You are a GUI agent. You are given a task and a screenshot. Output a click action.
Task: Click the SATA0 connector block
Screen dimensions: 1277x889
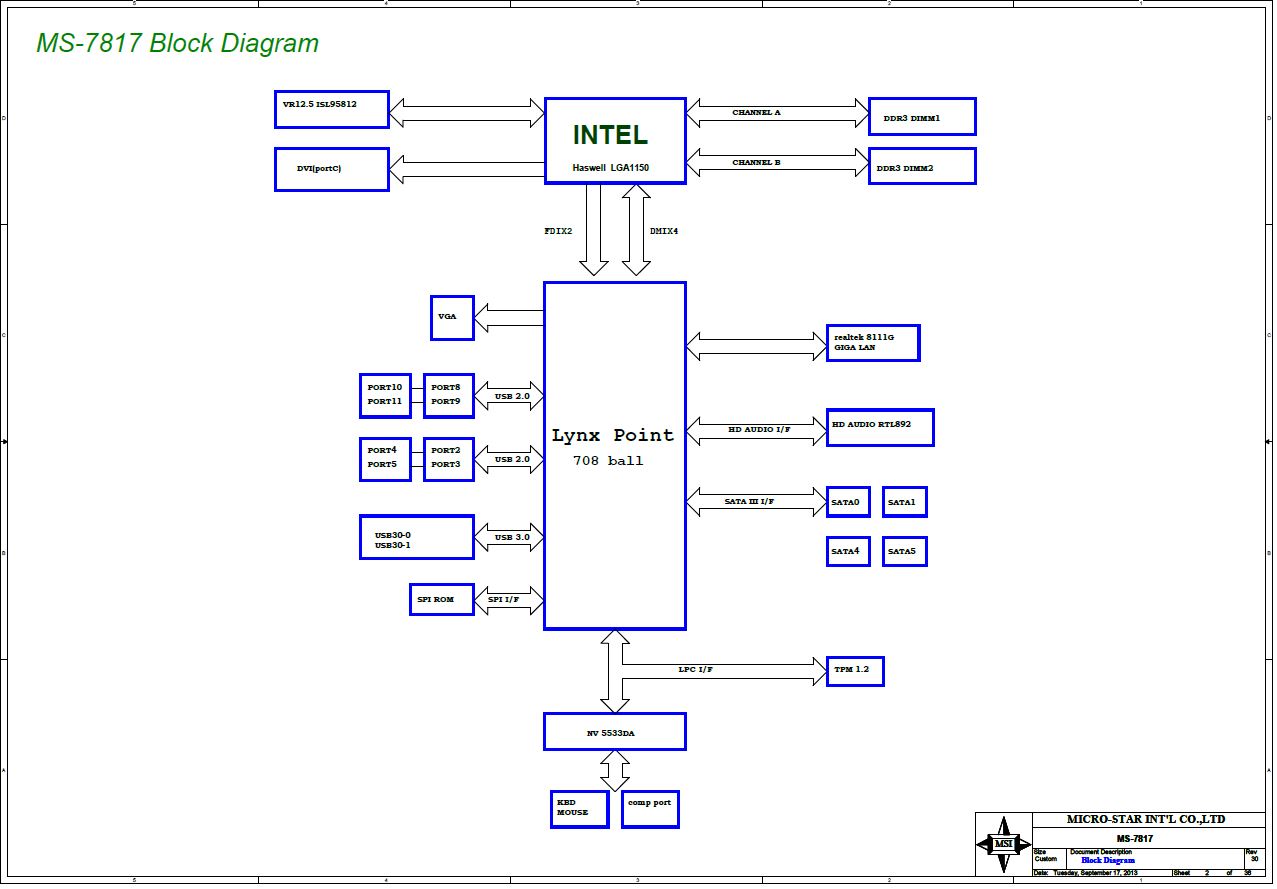847,502
